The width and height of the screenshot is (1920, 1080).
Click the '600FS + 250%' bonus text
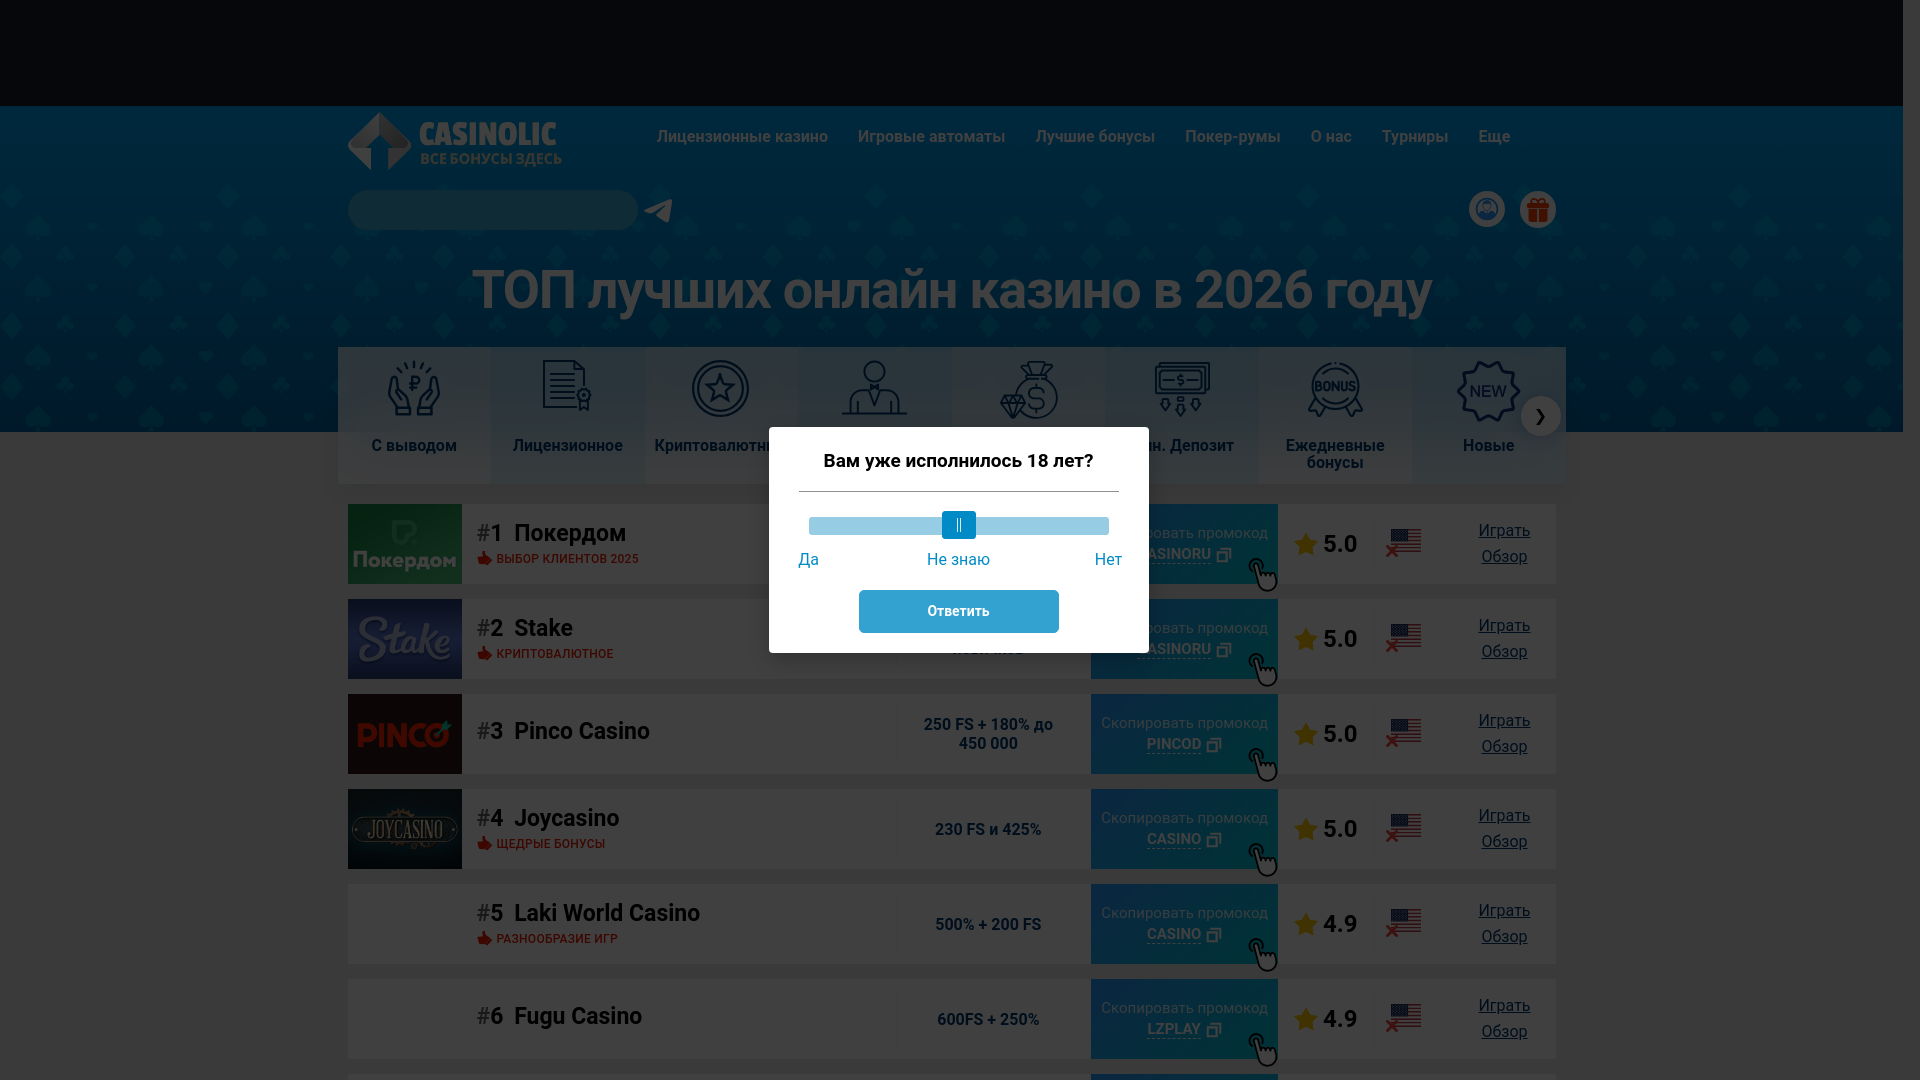coord(988,1020)
